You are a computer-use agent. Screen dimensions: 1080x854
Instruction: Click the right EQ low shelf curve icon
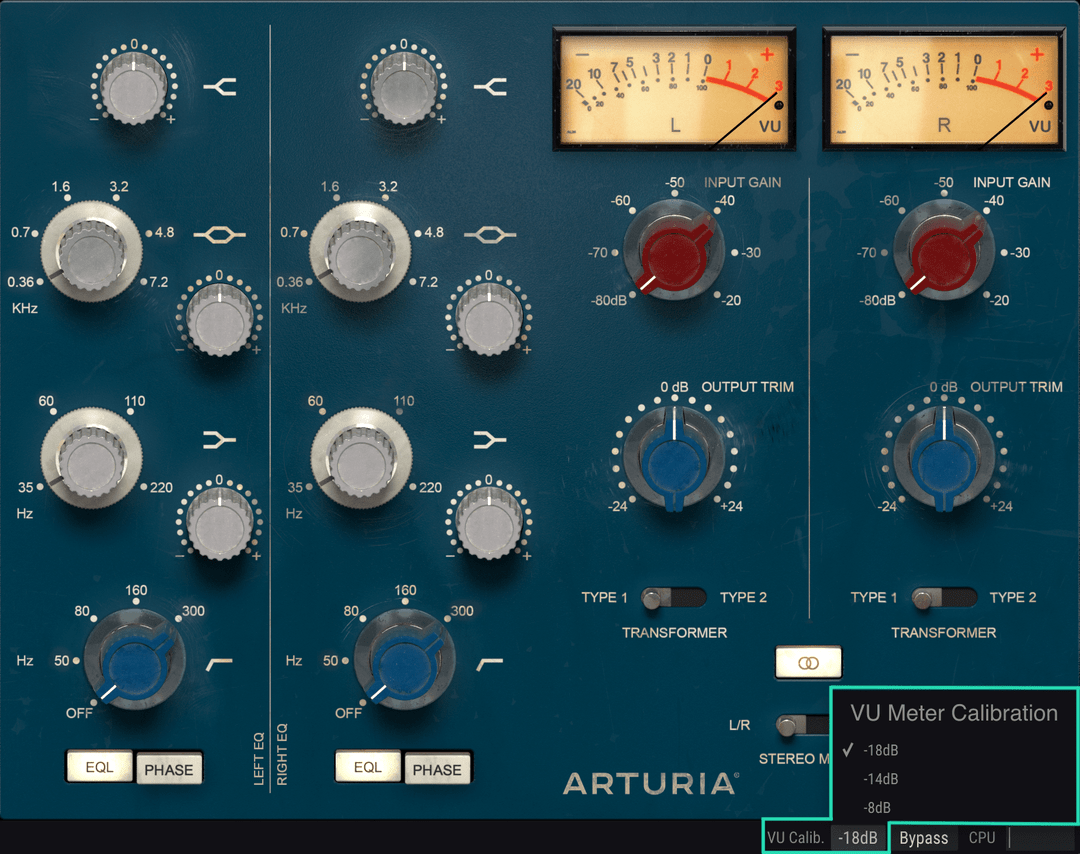pyautogui.click(x=490, y=439)
